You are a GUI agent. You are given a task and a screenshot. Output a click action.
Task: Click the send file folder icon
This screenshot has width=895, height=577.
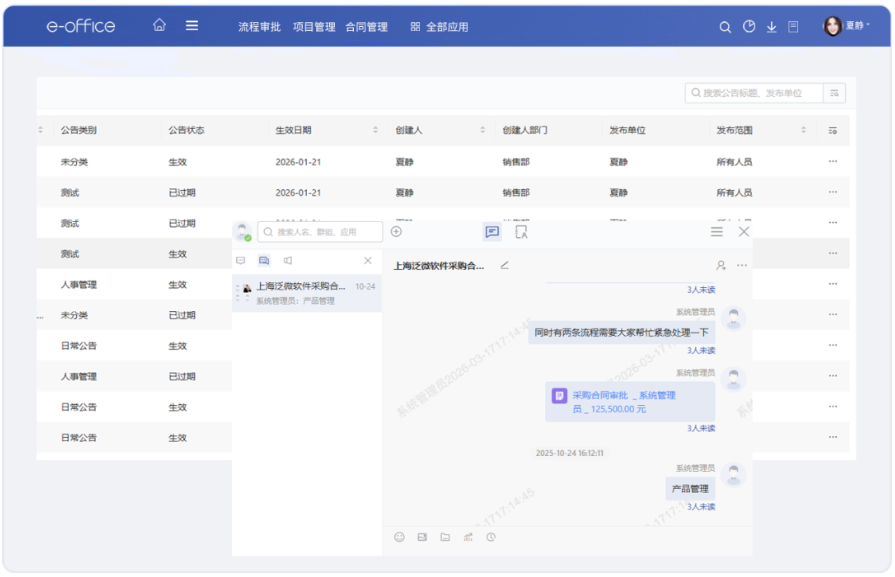(x=445, y=537)
